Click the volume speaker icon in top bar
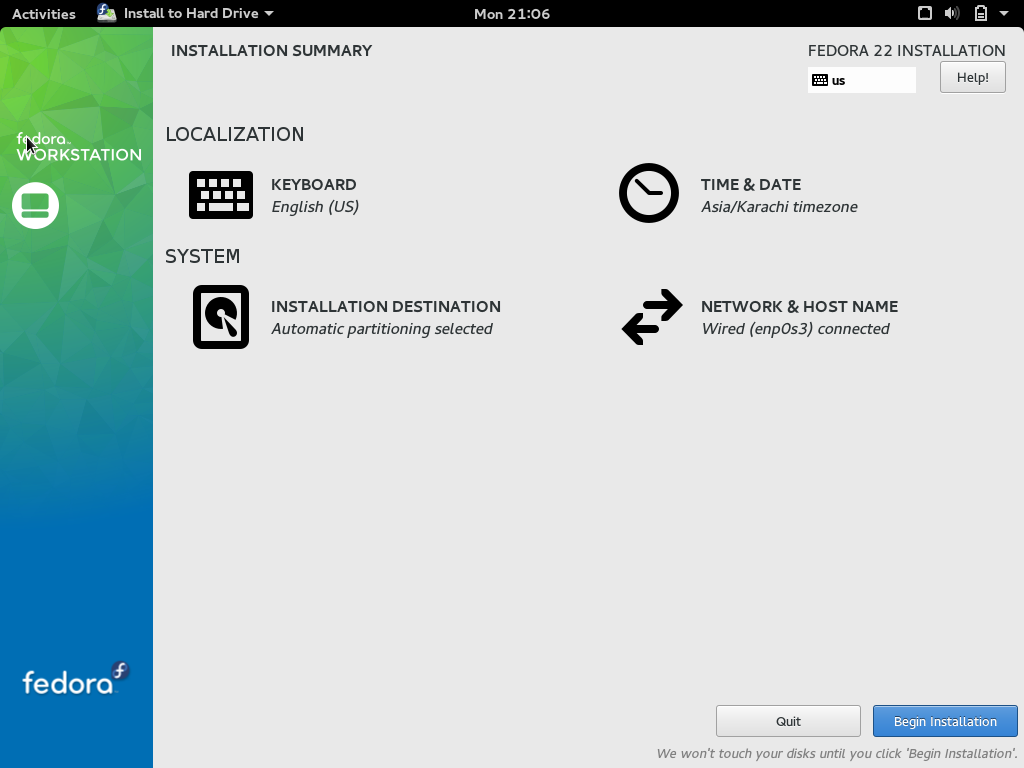This screenshot has height=768, width=1024. [x=952, y=13]
